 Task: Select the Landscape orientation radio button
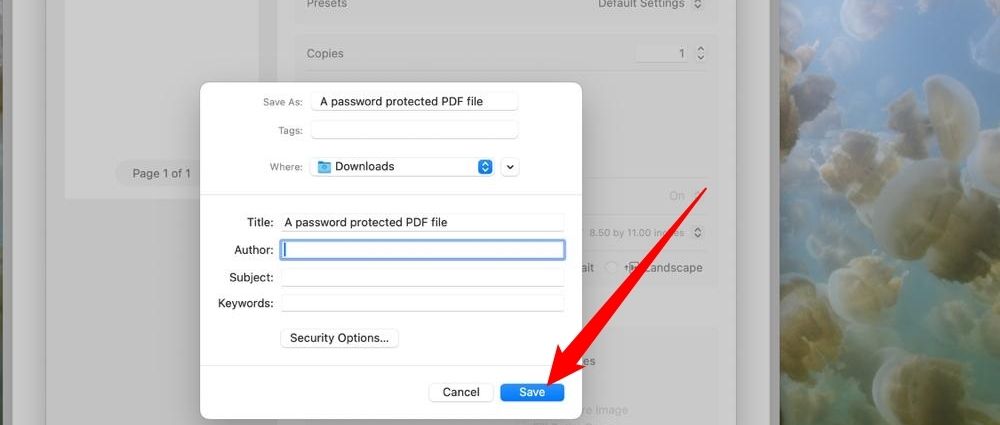pyautogui.click(x=611, y=268)
